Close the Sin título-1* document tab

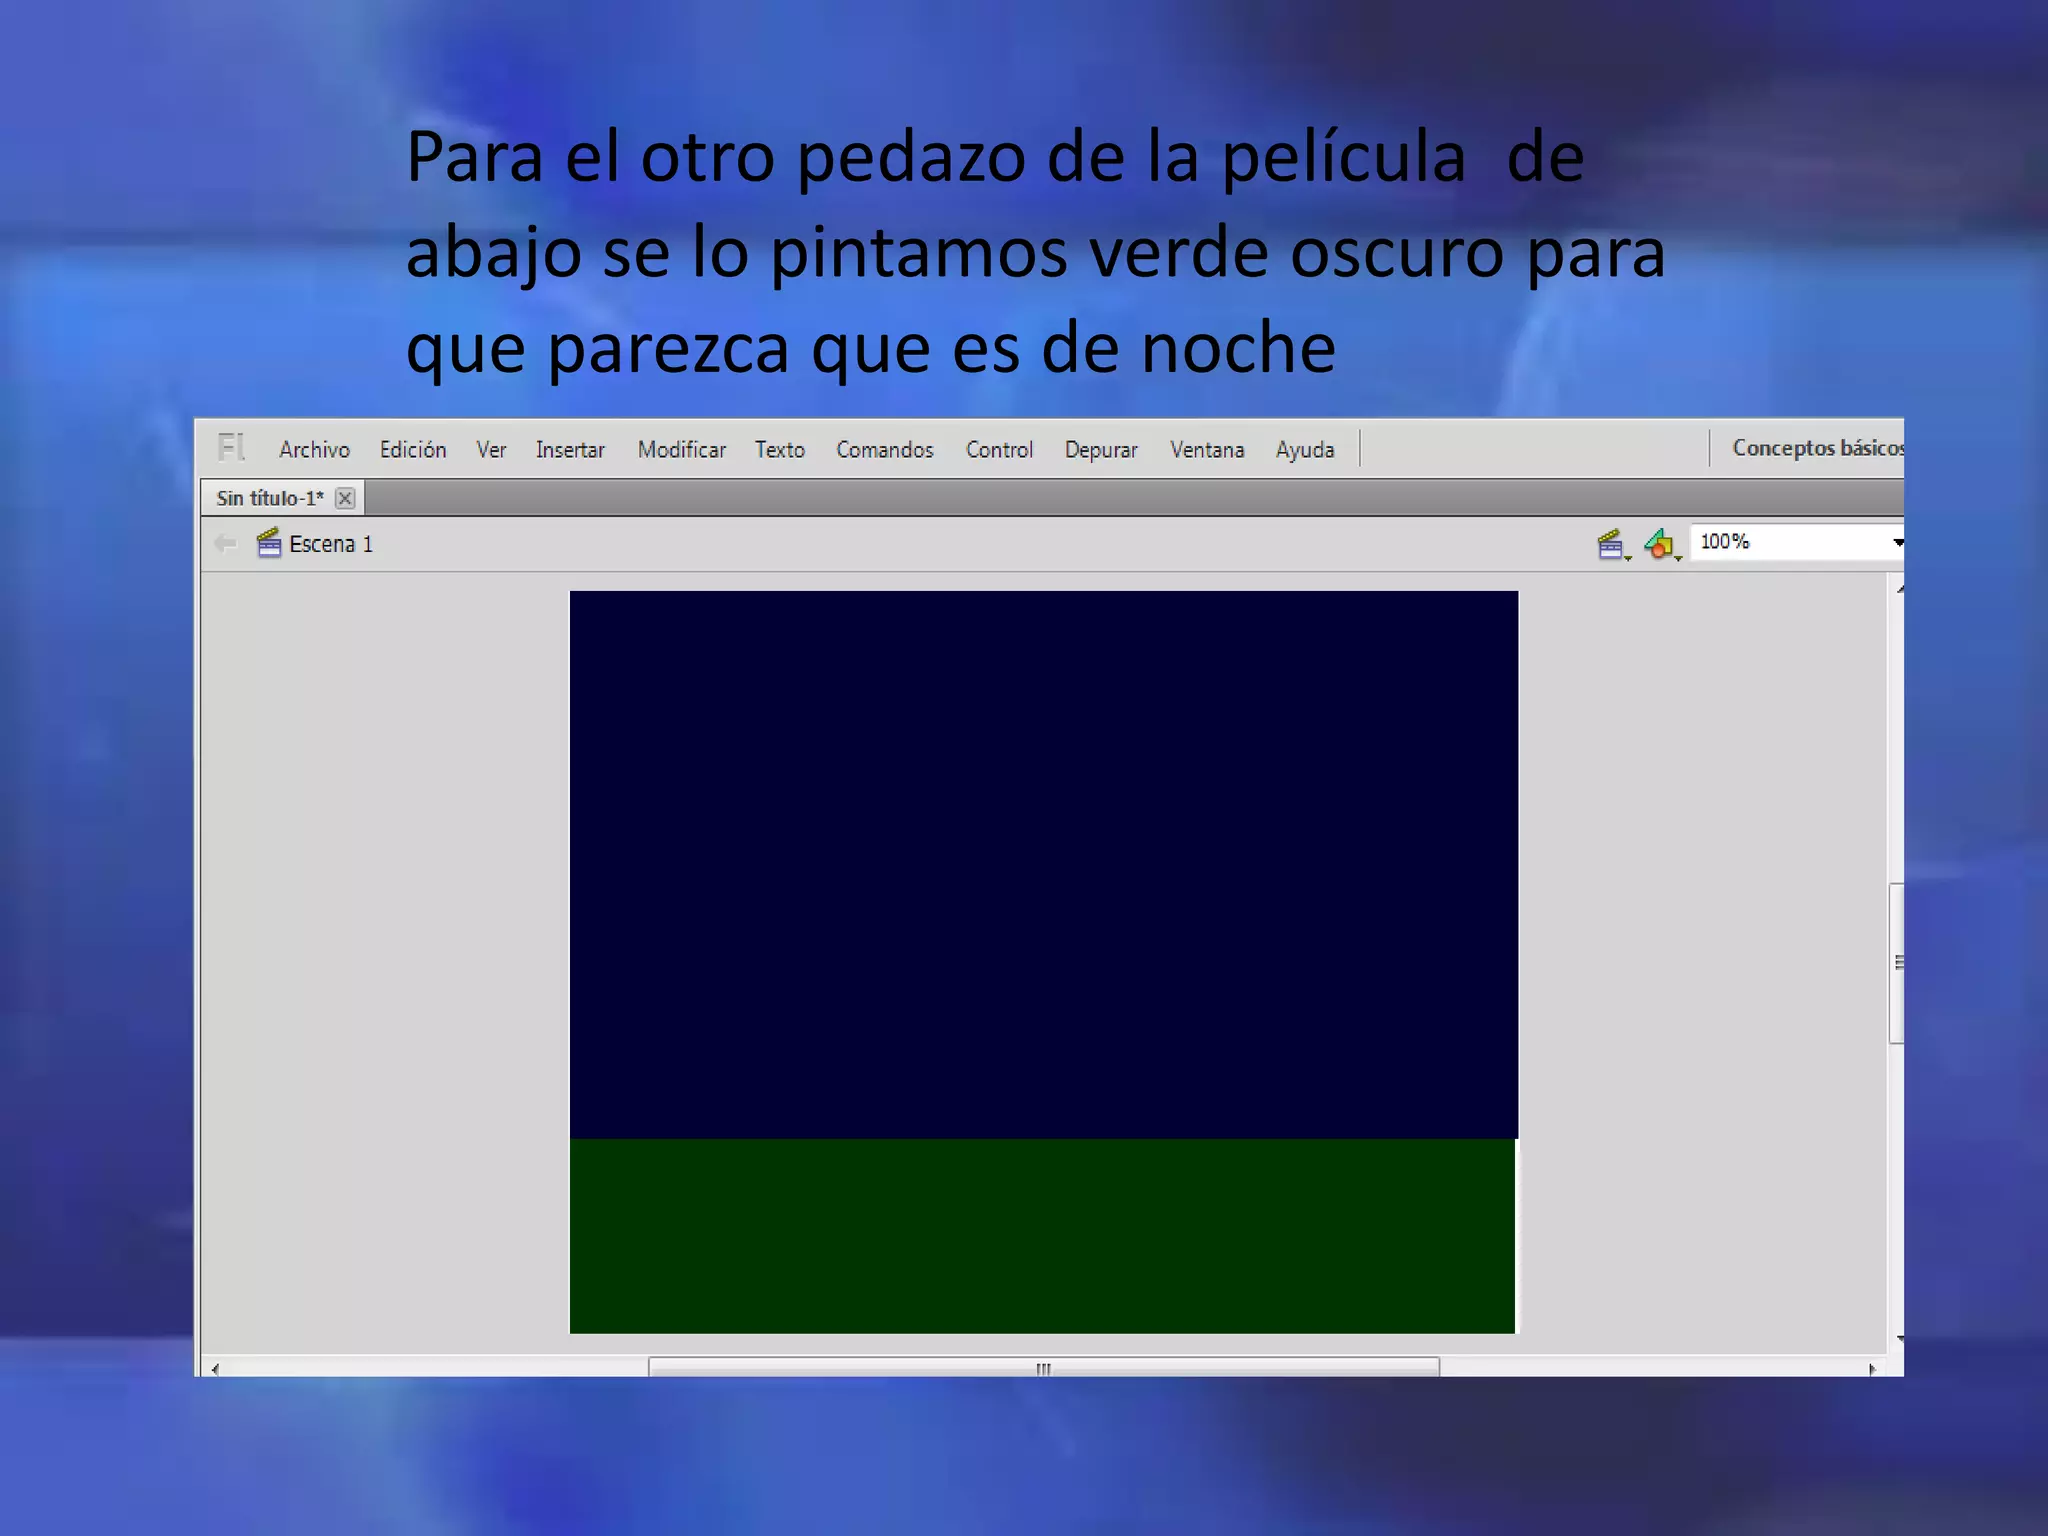coord(345,498)
